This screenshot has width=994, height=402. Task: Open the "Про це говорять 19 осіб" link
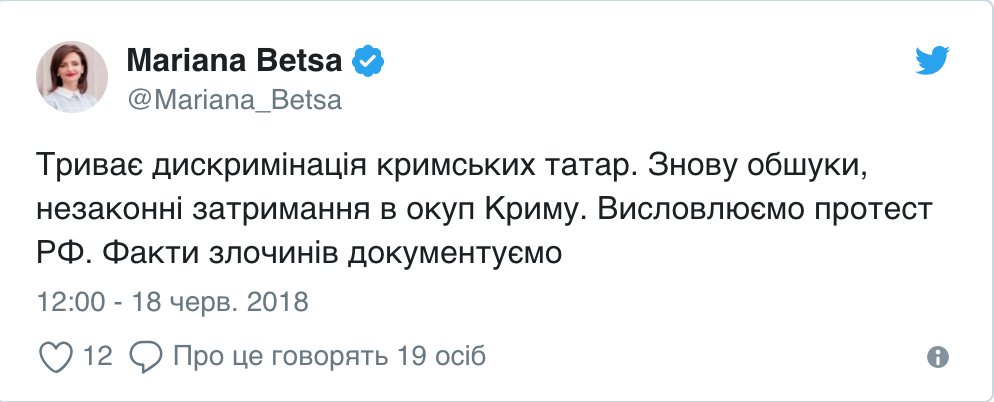click(329, 356)
